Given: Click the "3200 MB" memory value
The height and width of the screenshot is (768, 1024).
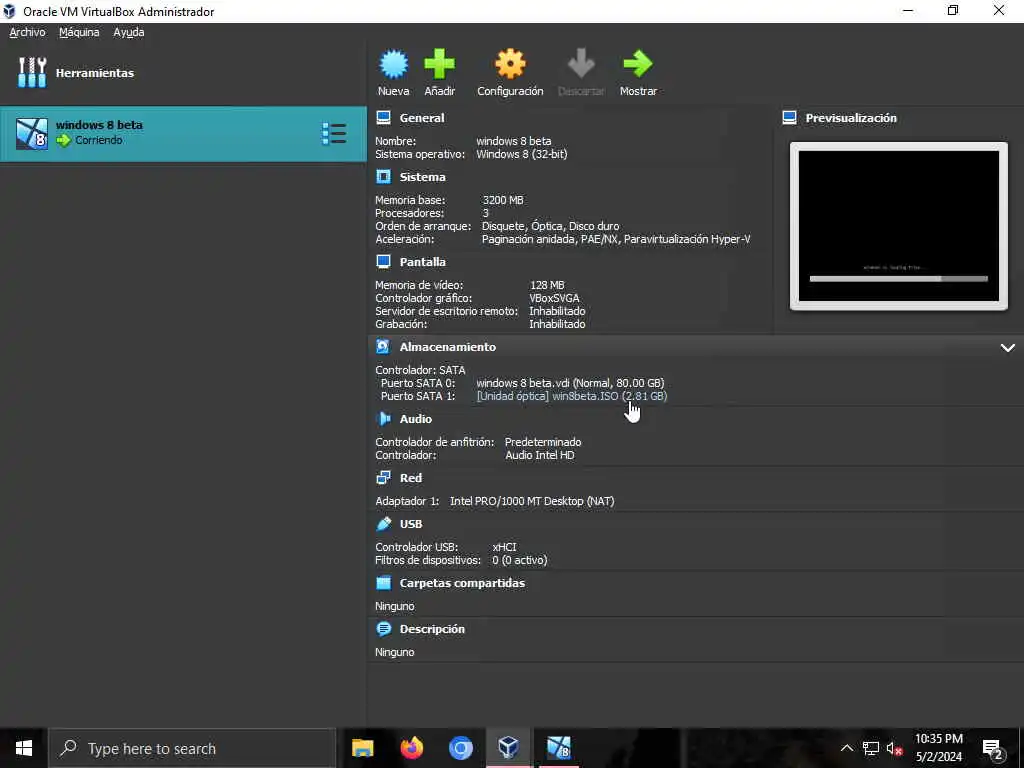Looking at the screenshot, I should tap(503, 200).
